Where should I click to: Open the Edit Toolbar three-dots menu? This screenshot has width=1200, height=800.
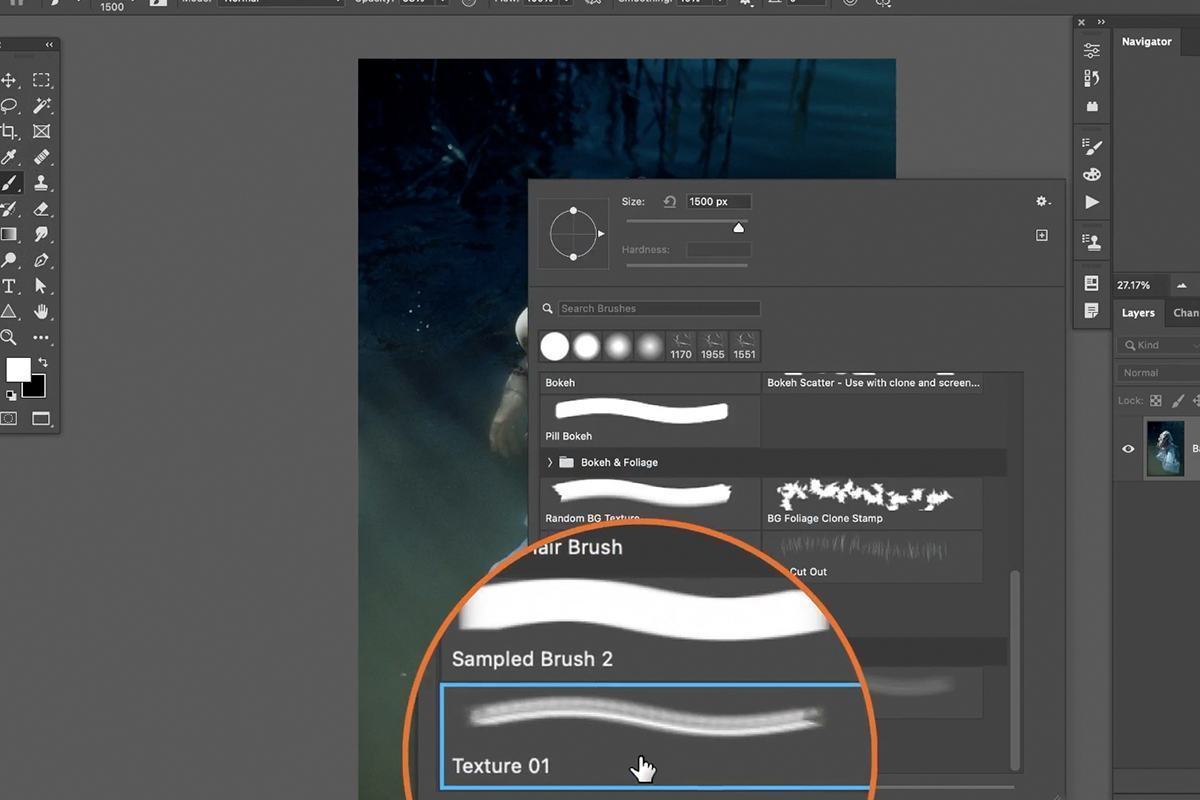coord(41,338)
